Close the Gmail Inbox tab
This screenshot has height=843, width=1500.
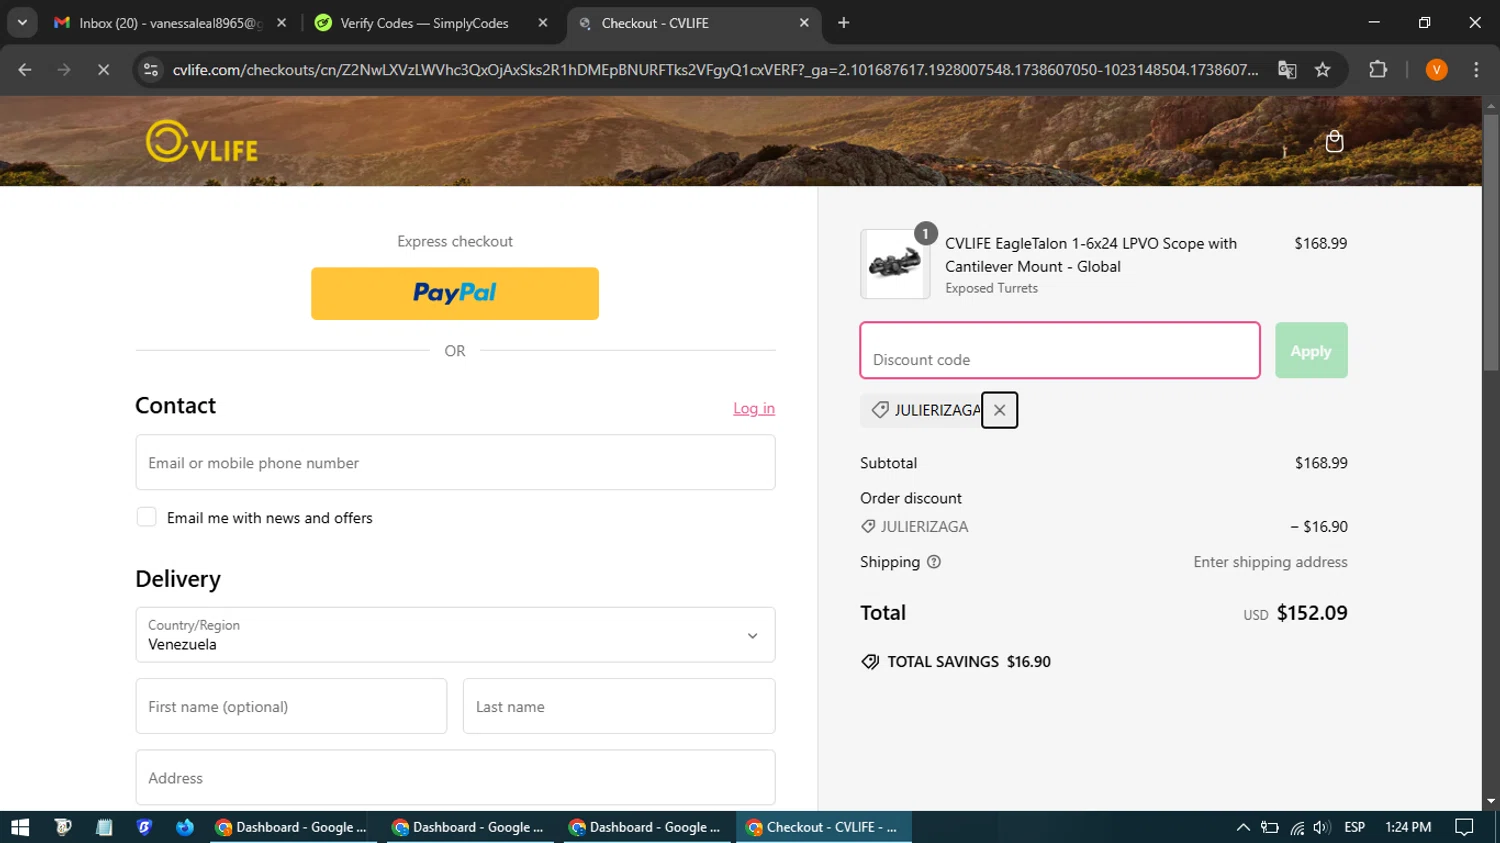click(281, 23)
